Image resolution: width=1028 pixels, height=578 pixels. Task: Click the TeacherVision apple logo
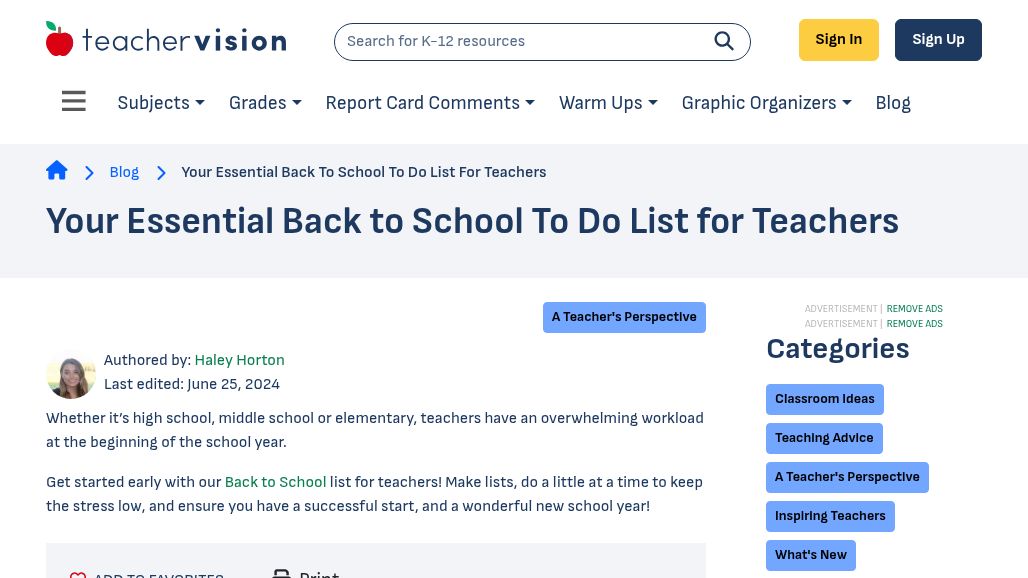[x=60, y=40]
